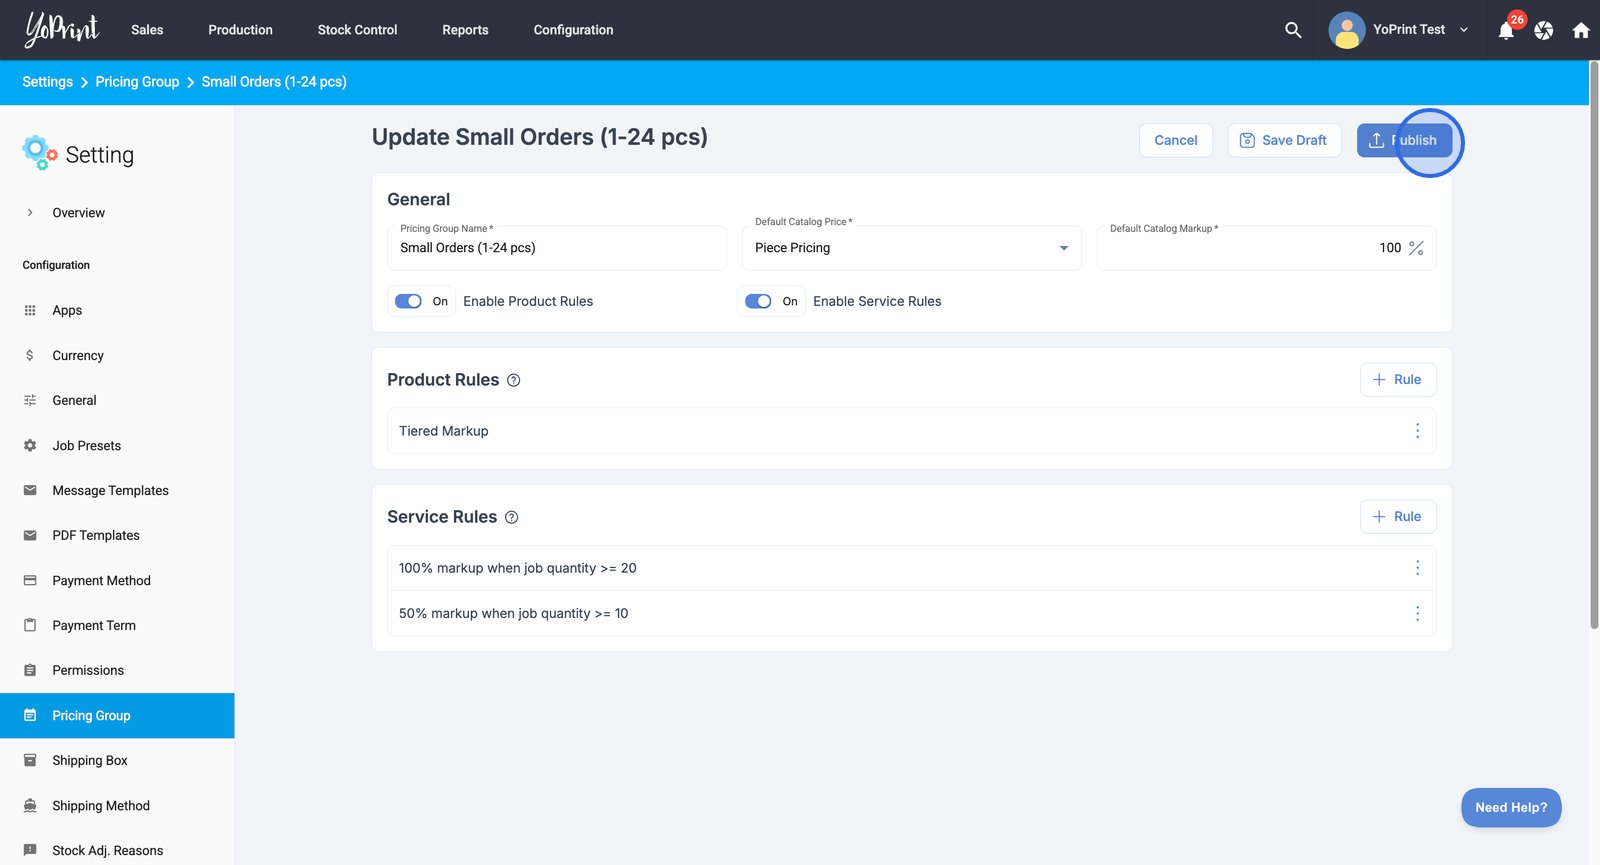Screen dimensions: 1600x865
Task: Click the Pricing Group breadcrumb link
Action: click(137, 82)
